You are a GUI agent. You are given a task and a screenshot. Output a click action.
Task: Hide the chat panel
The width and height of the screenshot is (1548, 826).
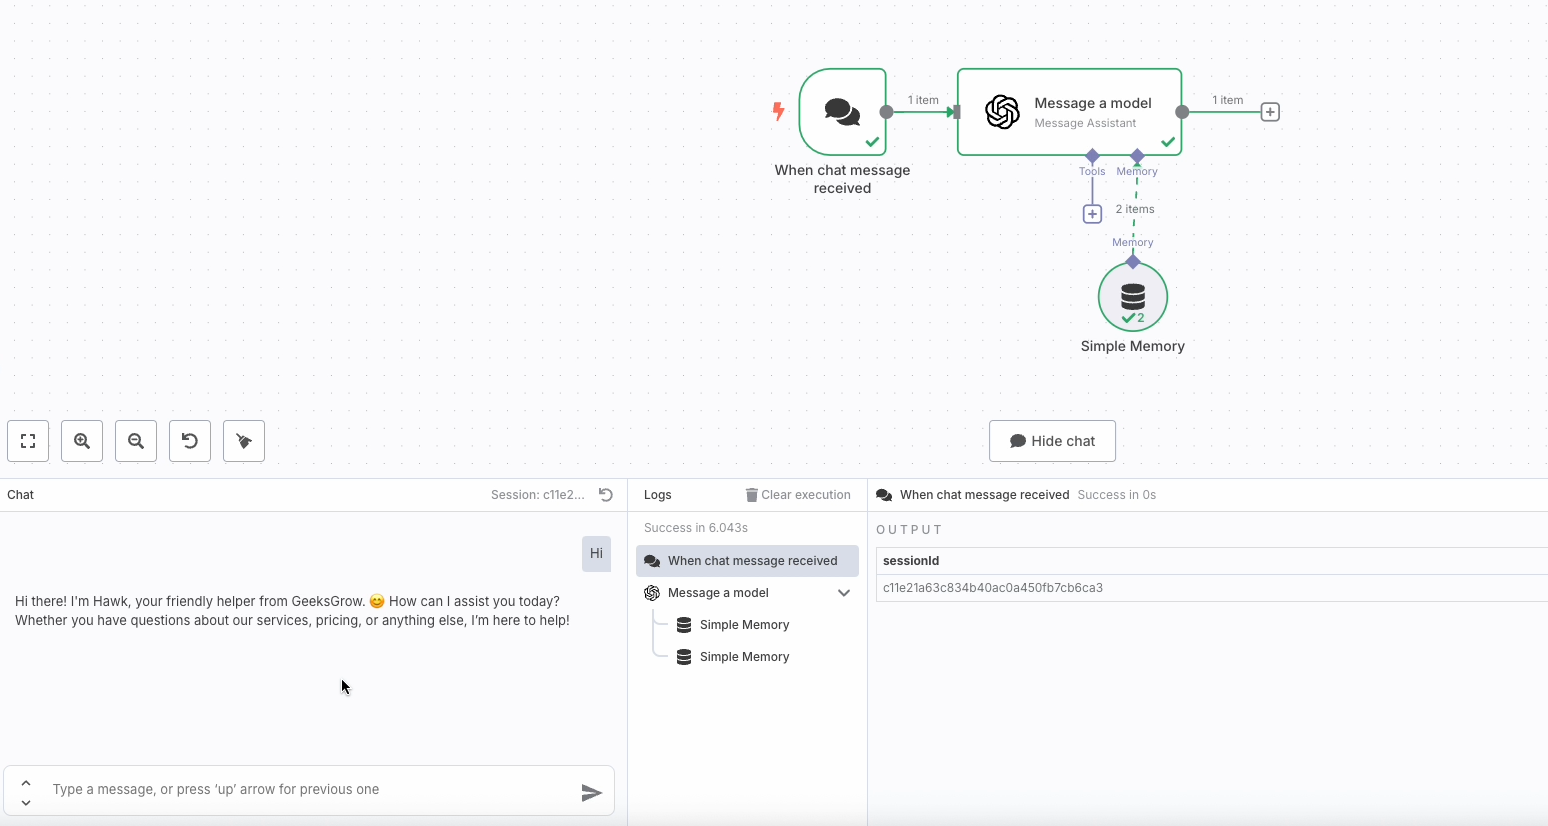(1052, 441)
